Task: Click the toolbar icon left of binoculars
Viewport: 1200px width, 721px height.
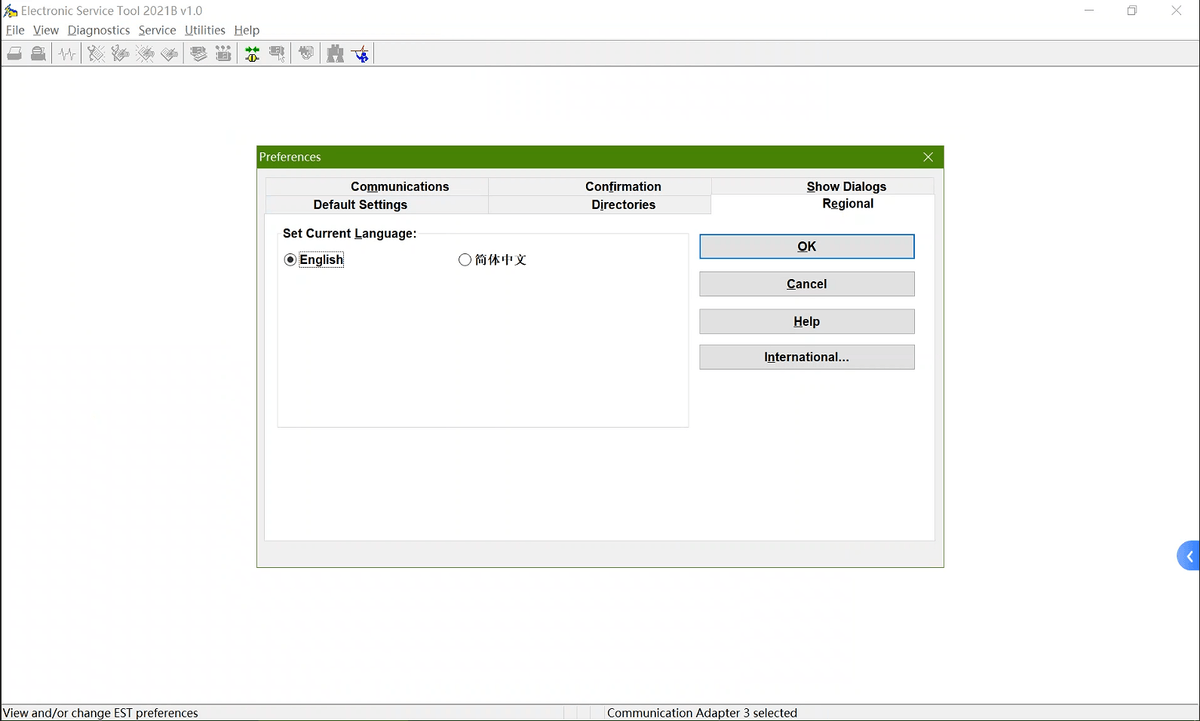Action: [x=306, y=54]
